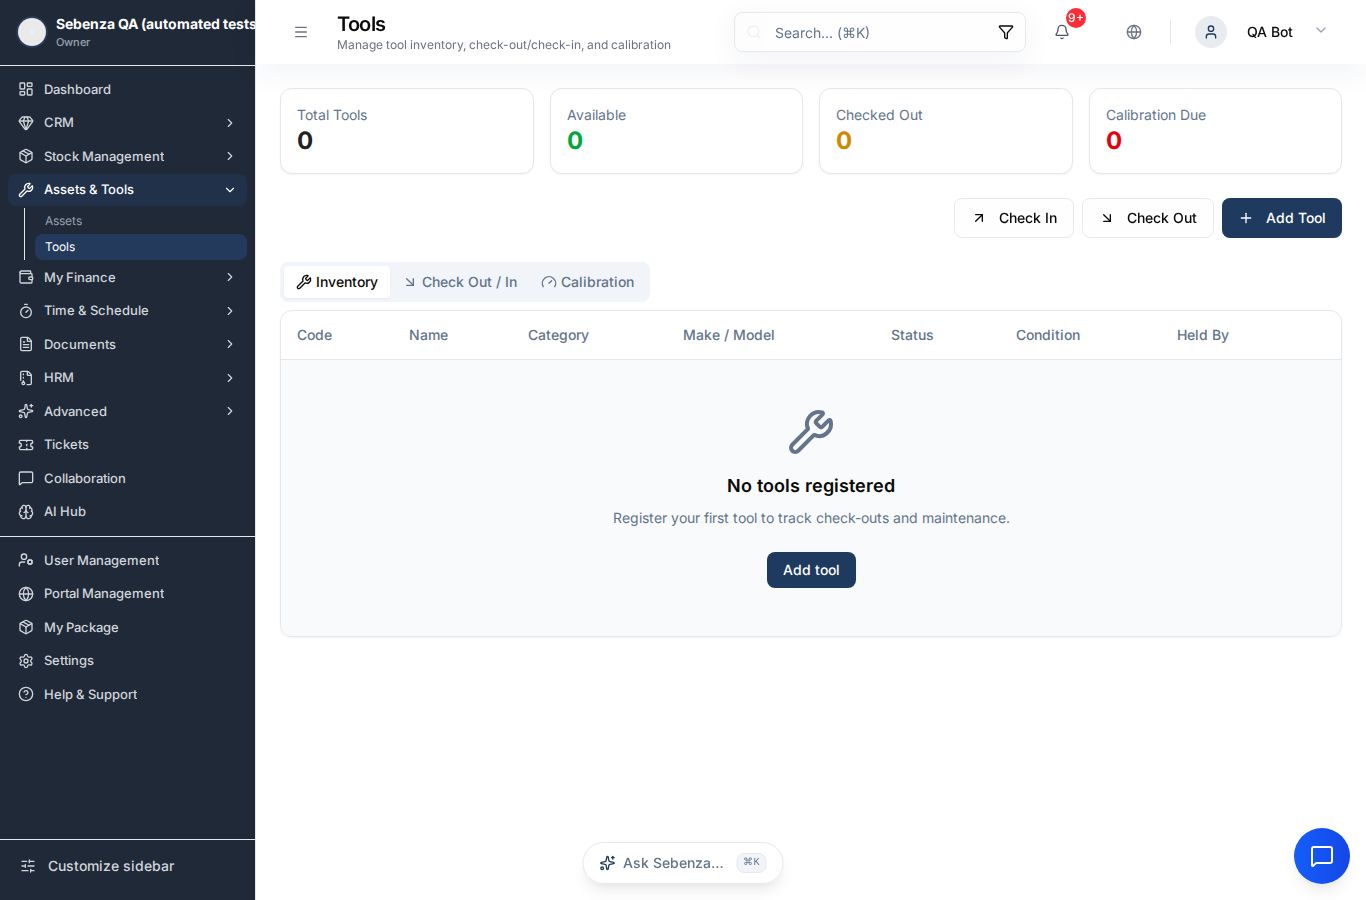Click the Time & Schedule stopwatch icon
This screenshot has height=900, width=1366.
[26, 310]
